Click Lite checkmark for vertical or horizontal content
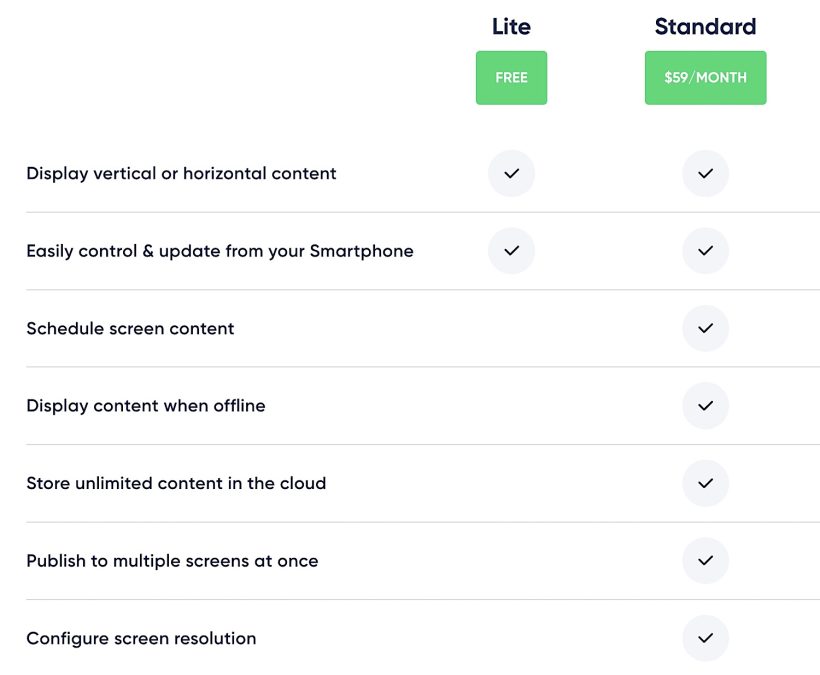 511,173
